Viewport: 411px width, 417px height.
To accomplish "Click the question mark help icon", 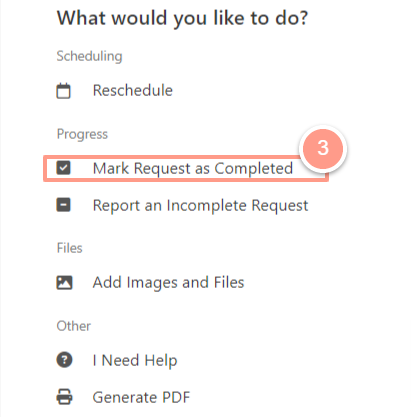I will click(64, 360).
